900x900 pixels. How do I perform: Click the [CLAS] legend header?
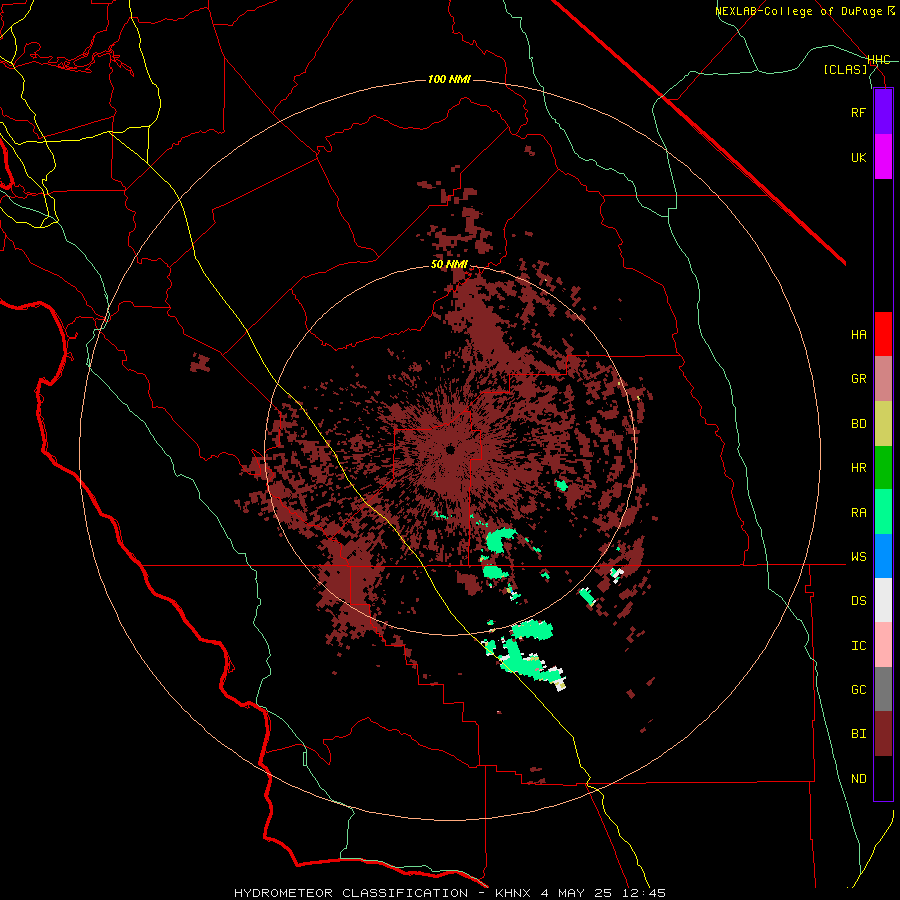point(845,70)
